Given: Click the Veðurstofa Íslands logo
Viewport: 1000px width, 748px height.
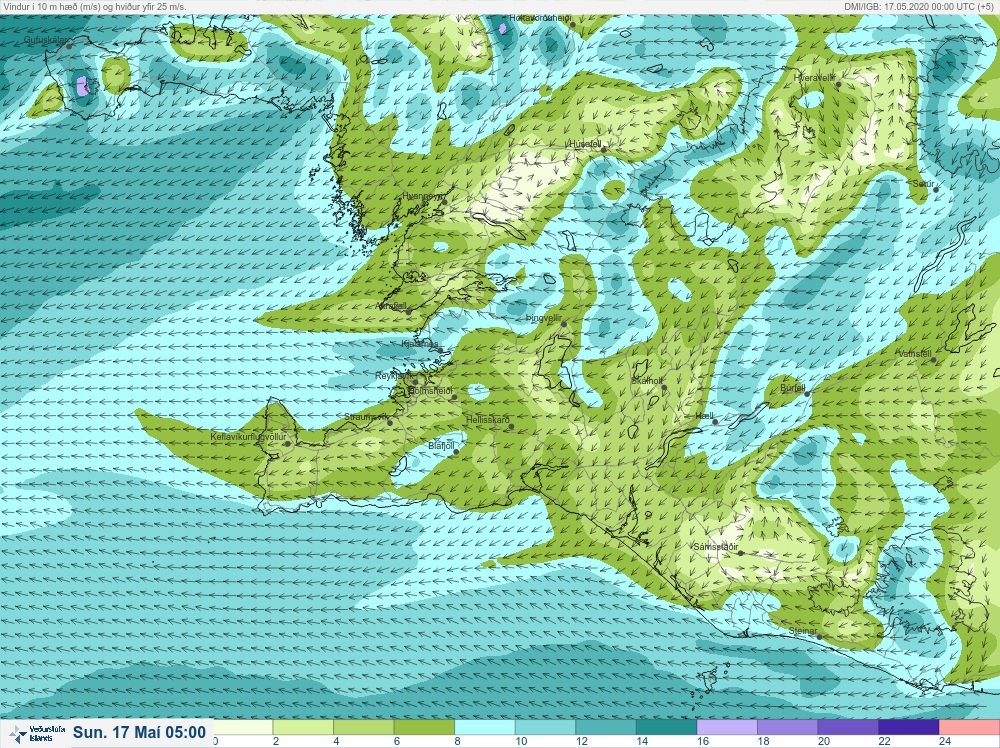Looking at the screenshot, I should tap(36, 733).
